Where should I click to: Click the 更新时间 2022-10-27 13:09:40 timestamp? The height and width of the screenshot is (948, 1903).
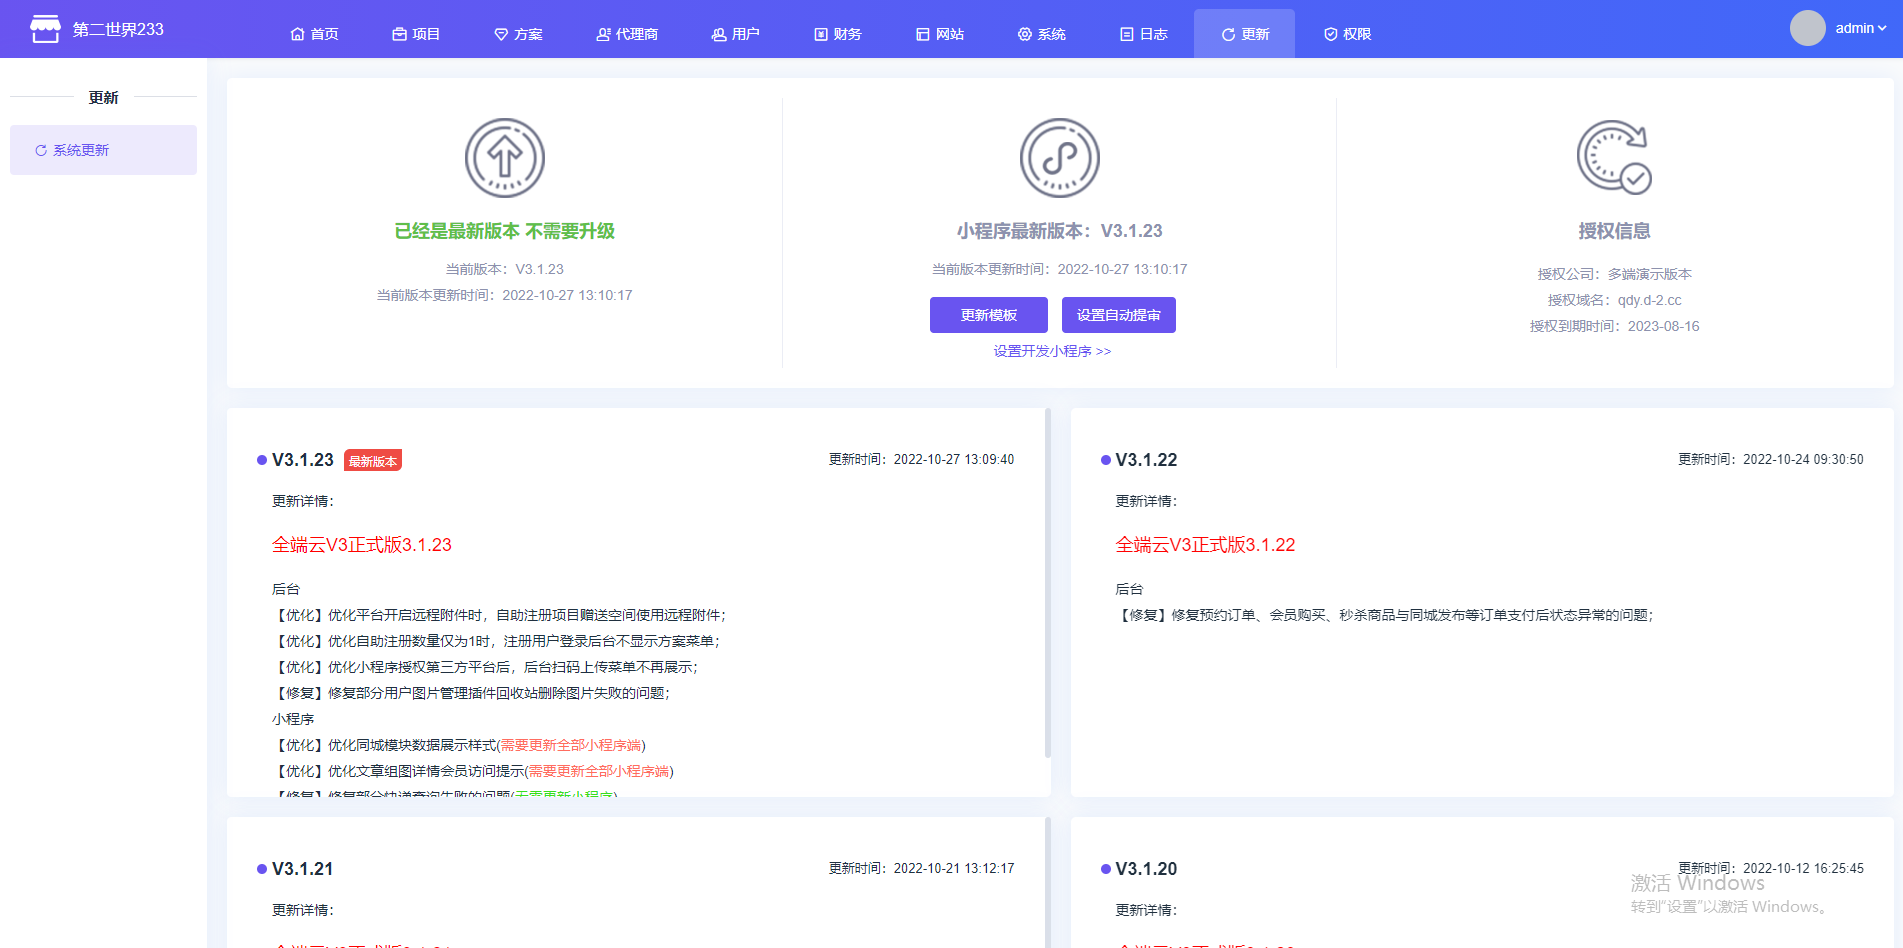(921, 459)
